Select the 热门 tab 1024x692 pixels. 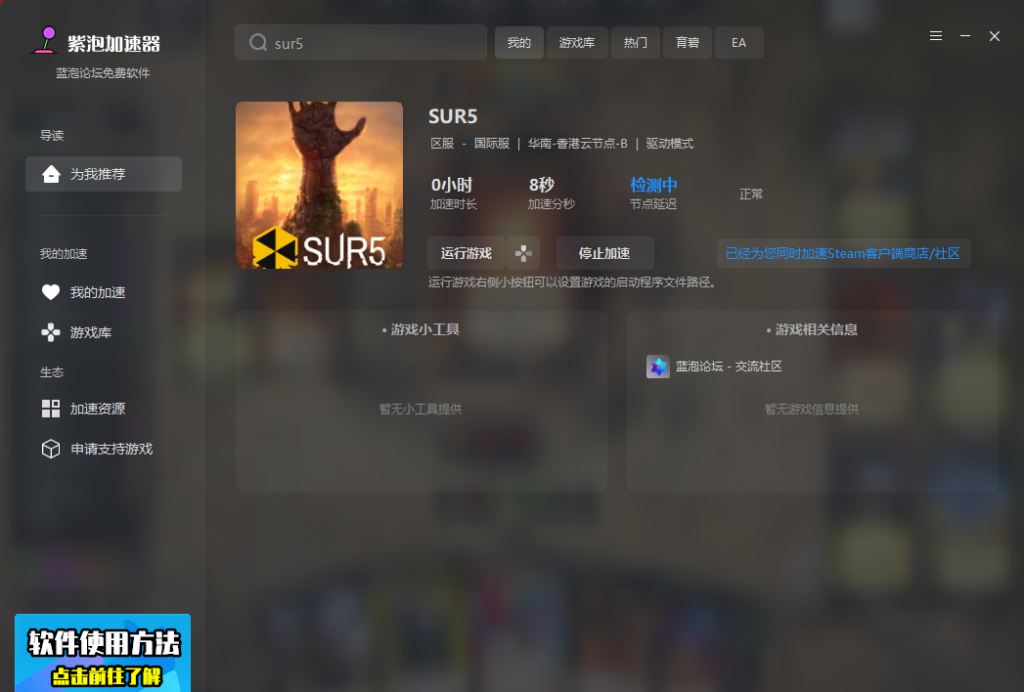click(635, 42)
